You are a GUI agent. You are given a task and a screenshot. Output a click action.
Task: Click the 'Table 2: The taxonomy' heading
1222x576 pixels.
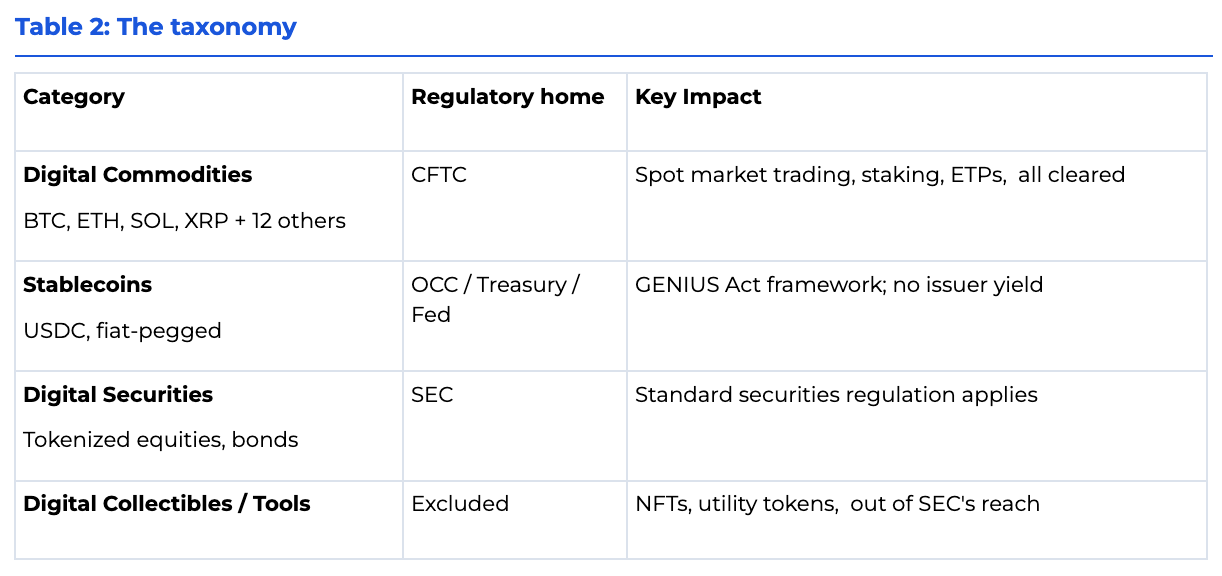click(156, 26)
